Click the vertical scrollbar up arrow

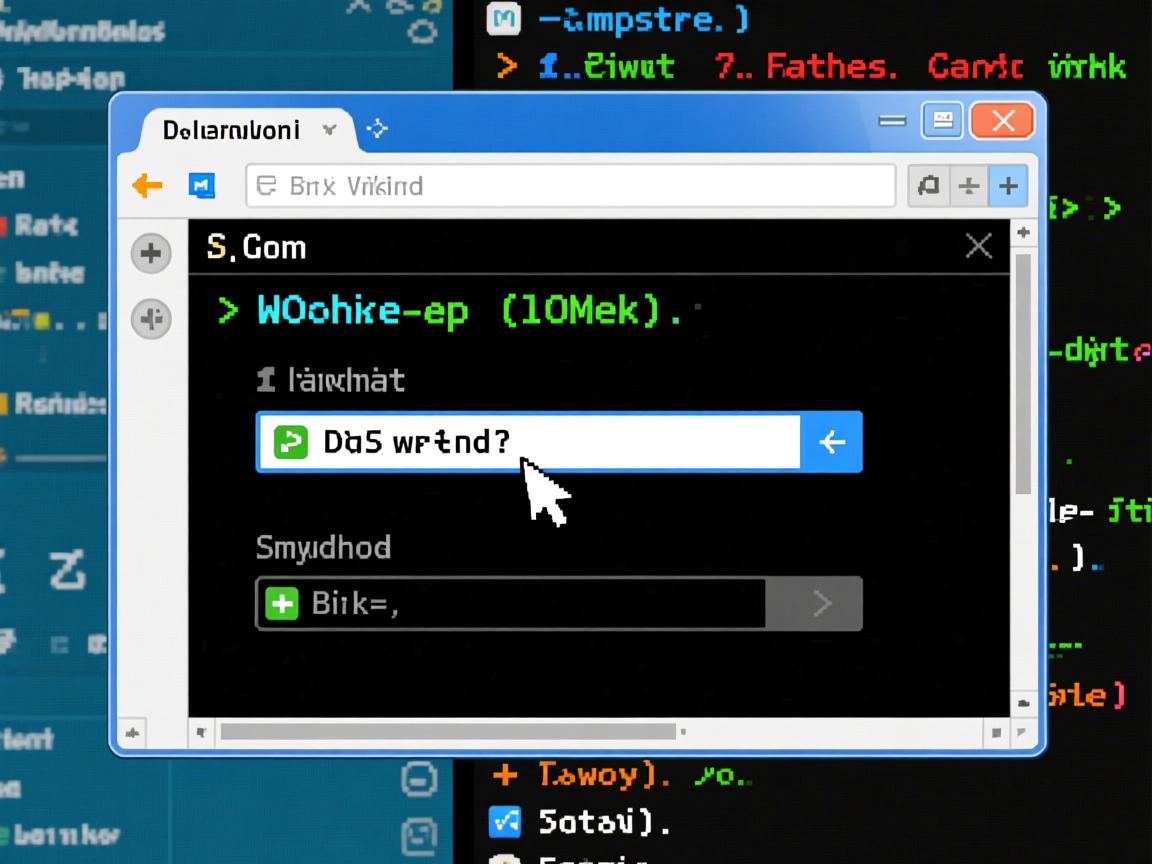(1023, 233)
